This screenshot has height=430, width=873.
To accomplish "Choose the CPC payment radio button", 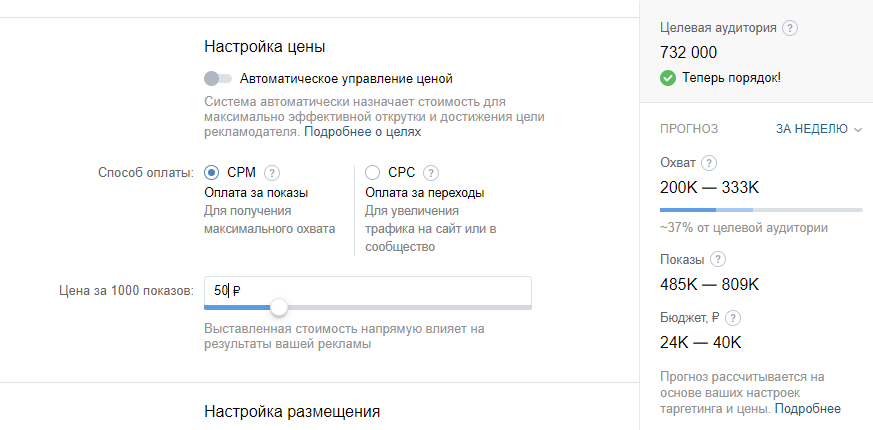I will [x=372, y=173].
